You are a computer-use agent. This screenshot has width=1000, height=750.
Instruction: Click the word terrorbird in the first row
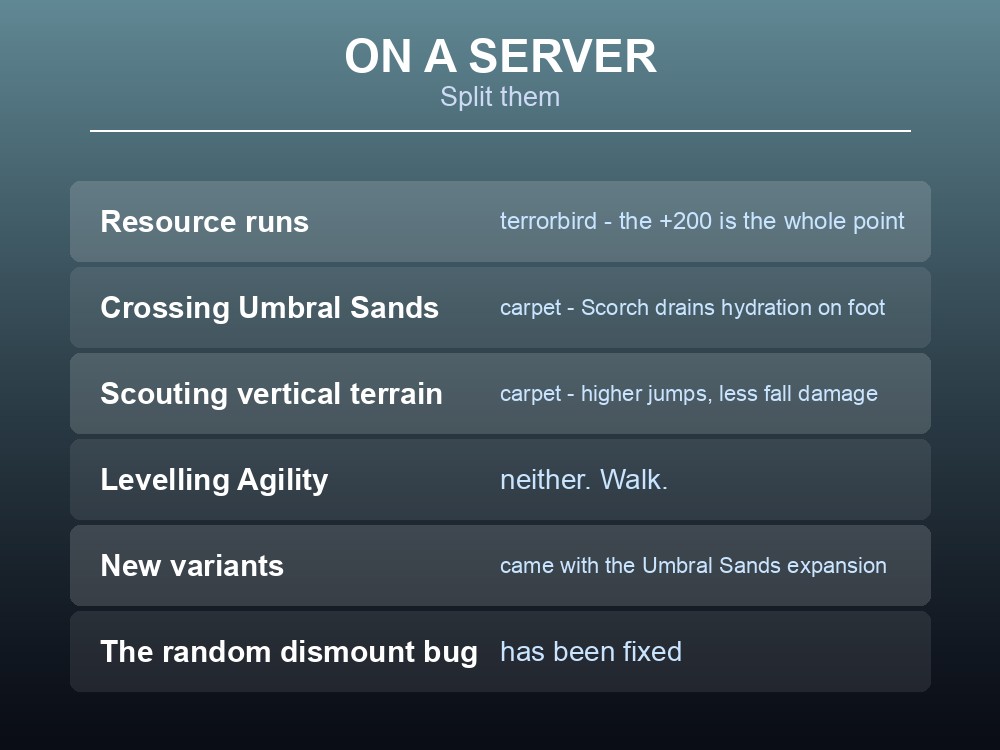(548, 221)
